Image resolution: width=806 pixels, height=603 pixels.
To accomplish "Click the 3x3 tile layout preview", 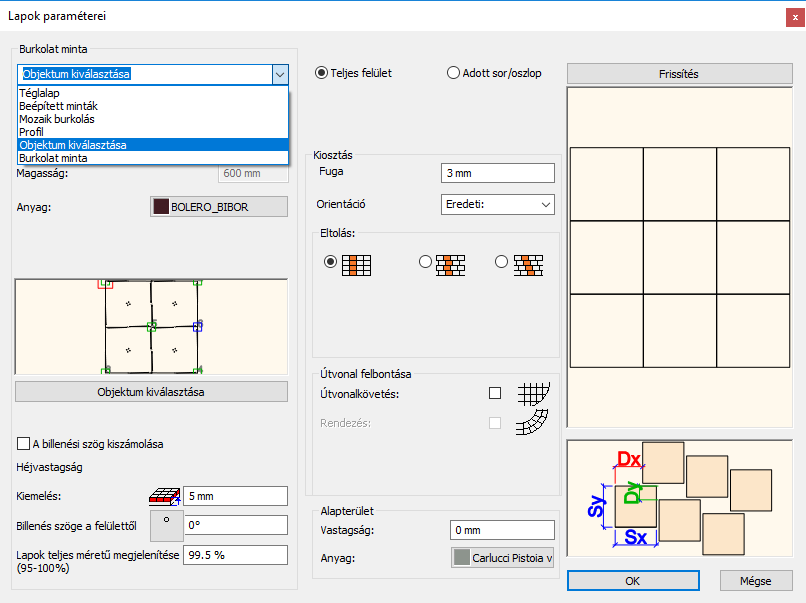I will [680, 258].
